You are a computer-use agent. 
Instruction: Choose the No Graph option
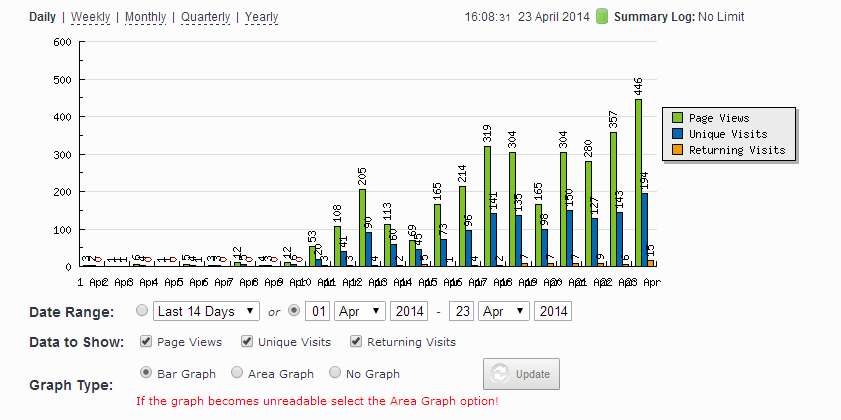pos(335,373)
